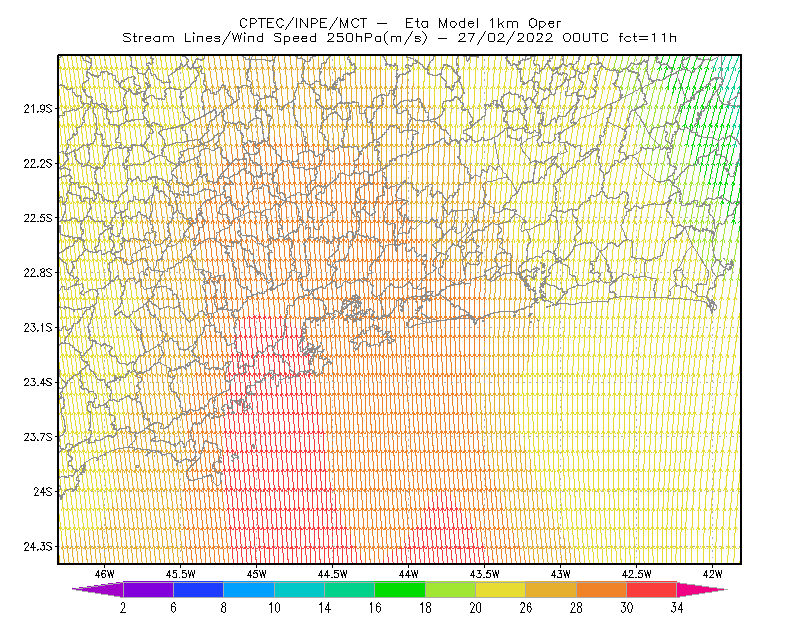Click the red 30-34 m/s color swatch

(652, 589)
